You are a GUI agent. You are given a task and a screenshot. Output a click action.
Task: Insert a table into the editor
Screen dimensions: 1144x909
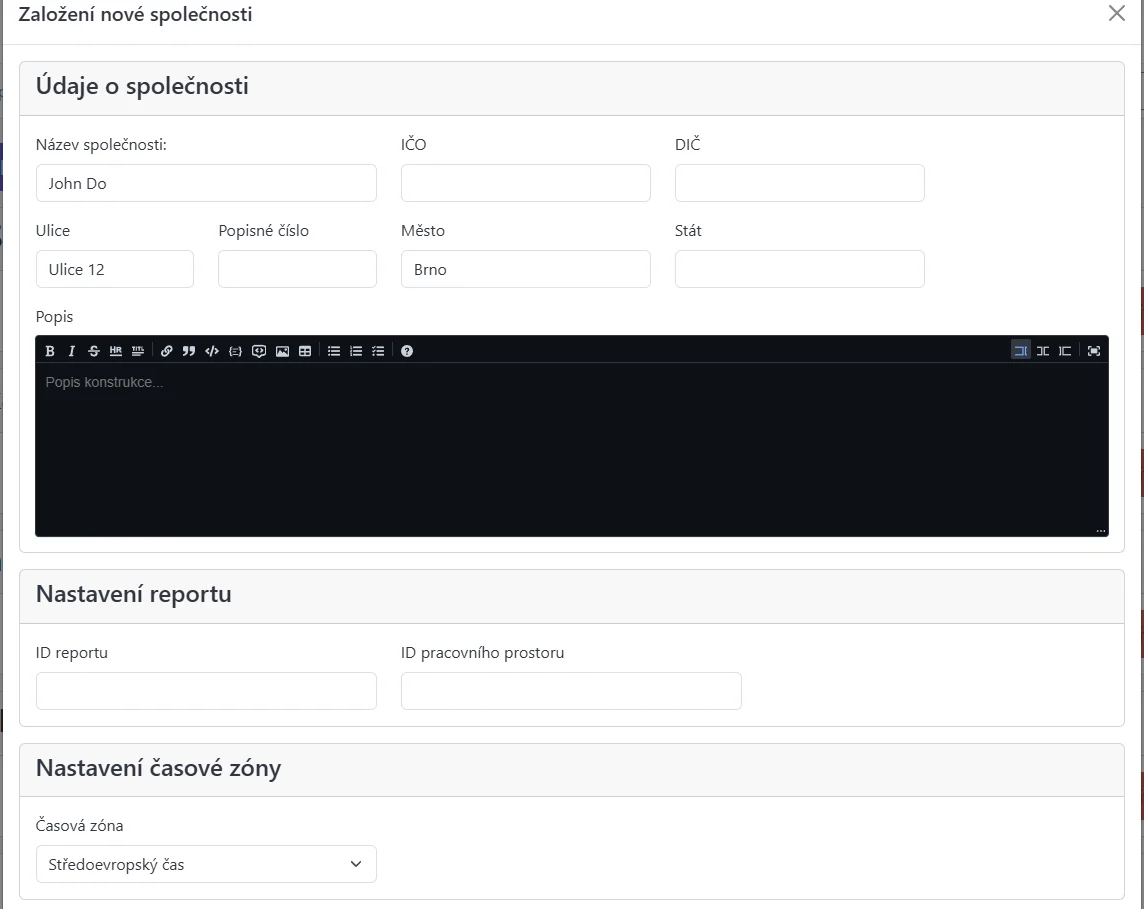pos(305,351)
